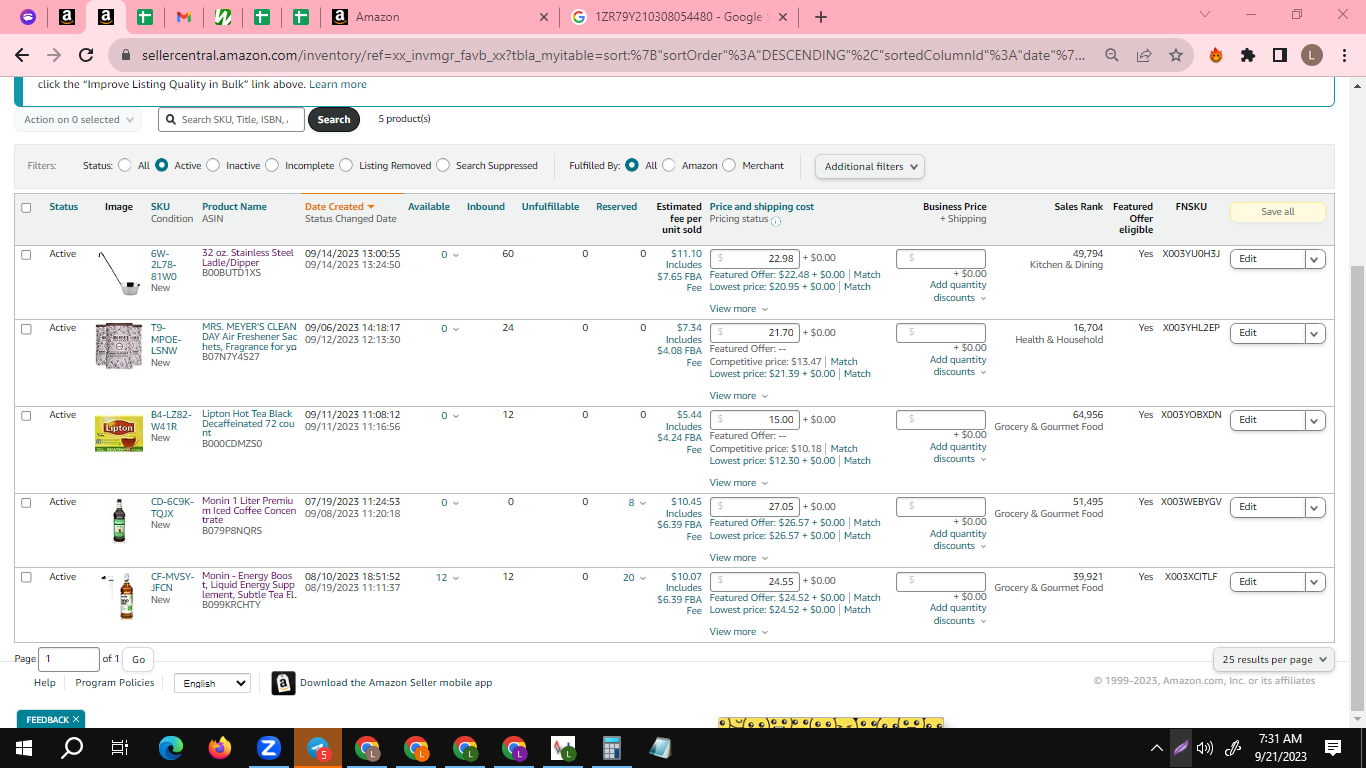This screenshot has width=1366, height=768.
Task: Open Windows Start menu
Action: pos(24,748)
